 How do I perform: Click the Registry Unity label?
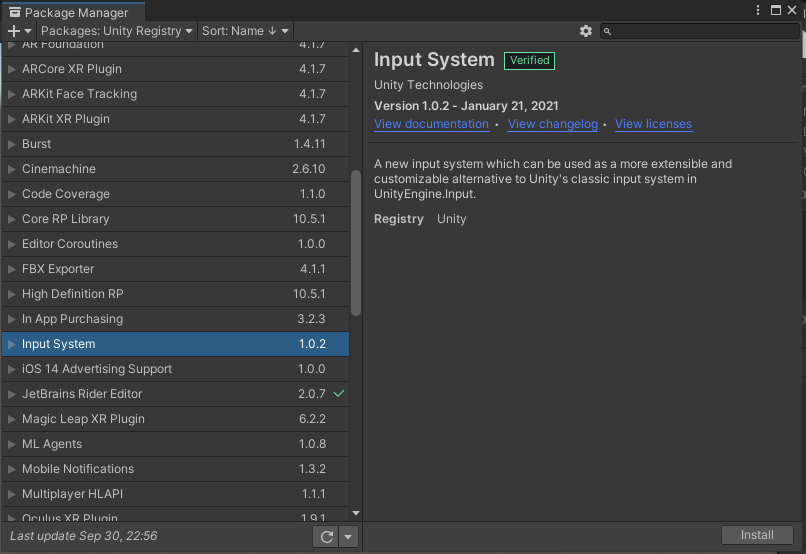420,219
